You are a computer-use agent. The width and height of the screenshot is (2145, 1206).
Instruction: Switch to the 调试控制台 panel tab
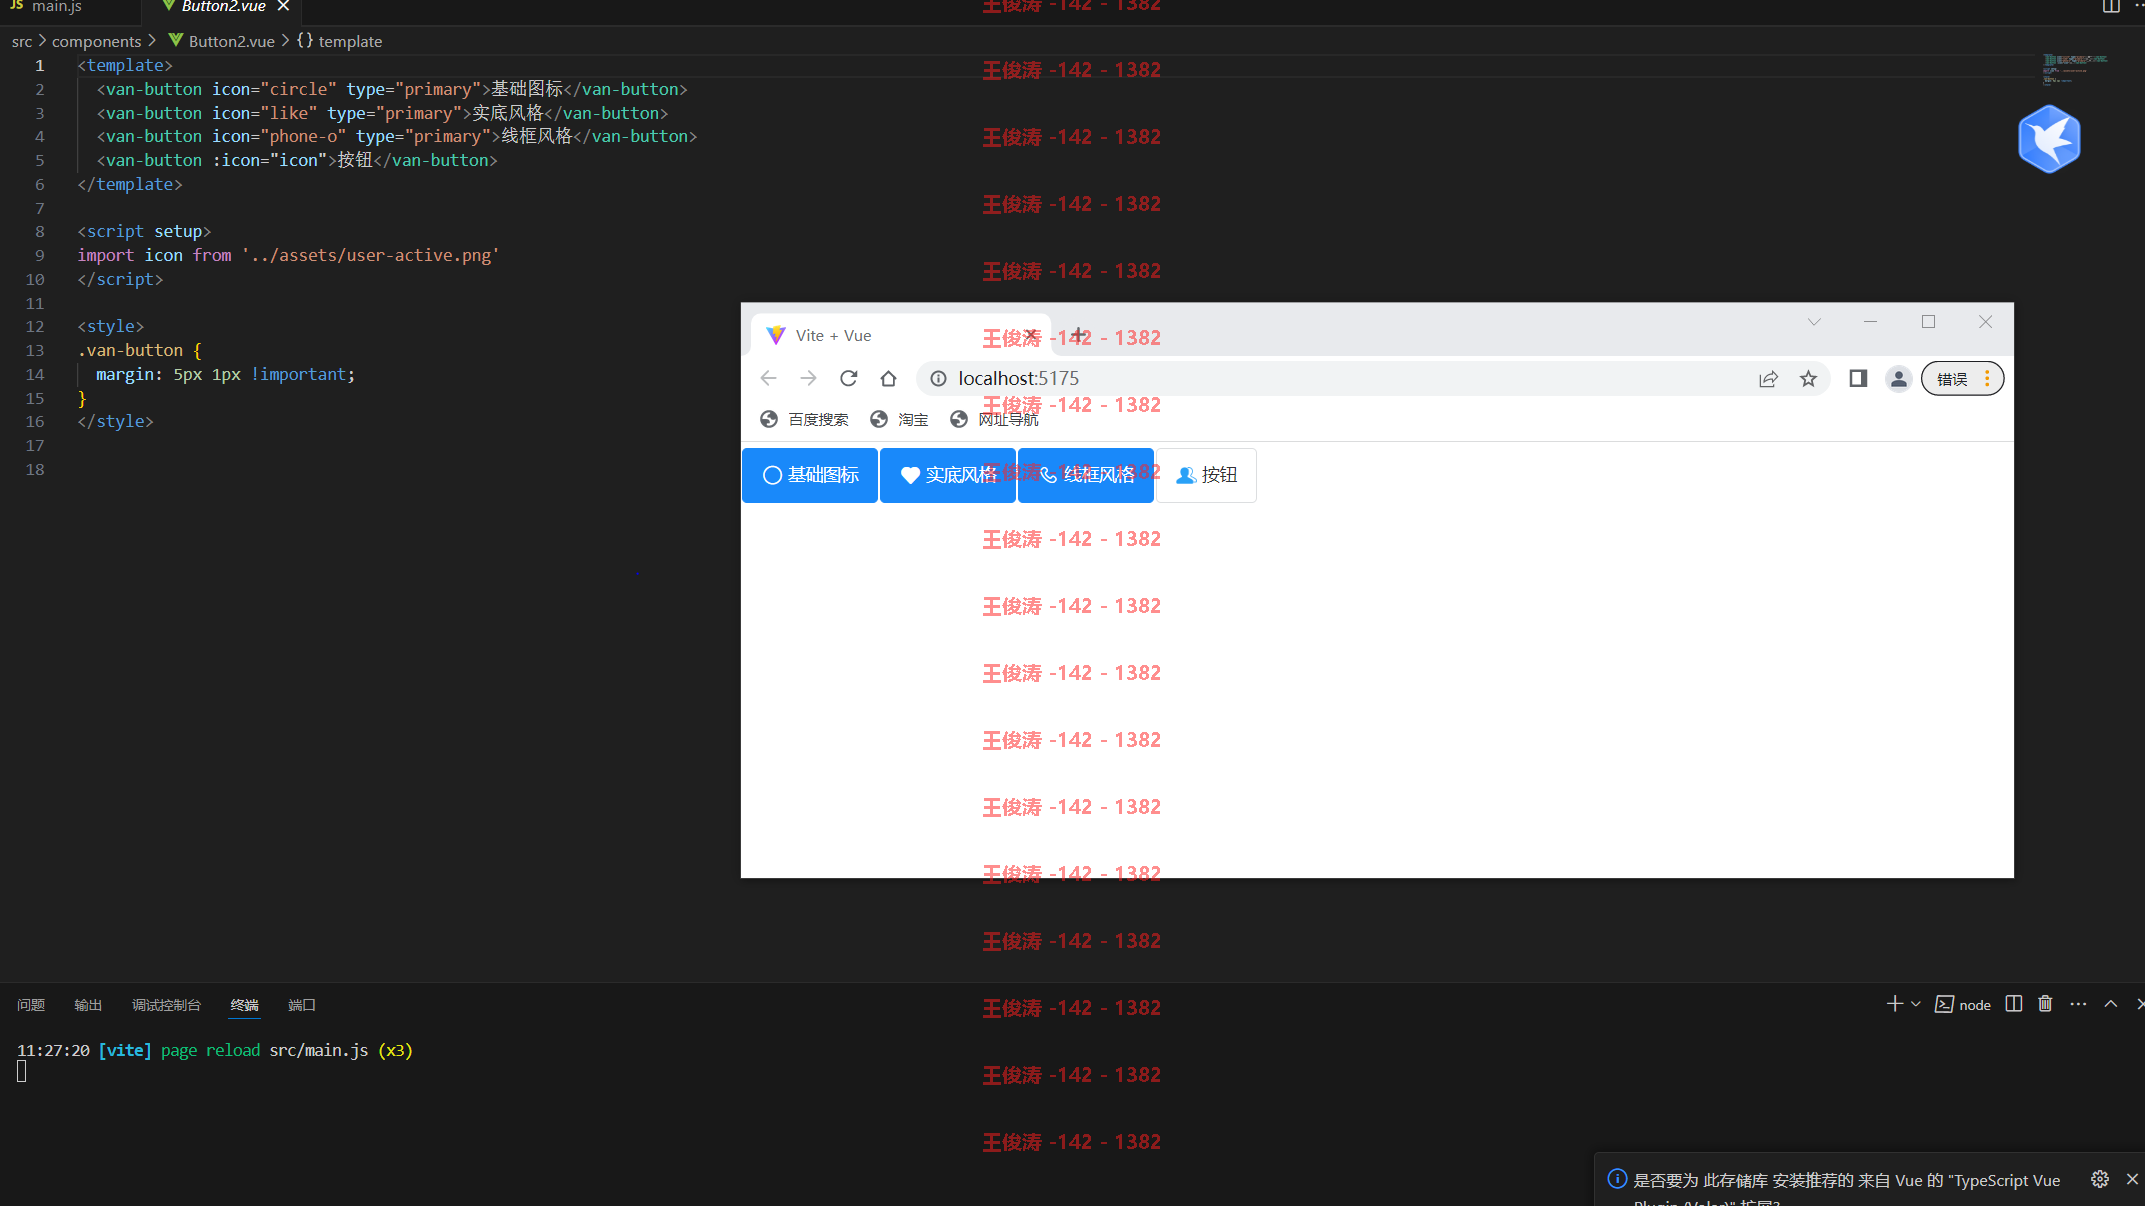click(166, 1005)
